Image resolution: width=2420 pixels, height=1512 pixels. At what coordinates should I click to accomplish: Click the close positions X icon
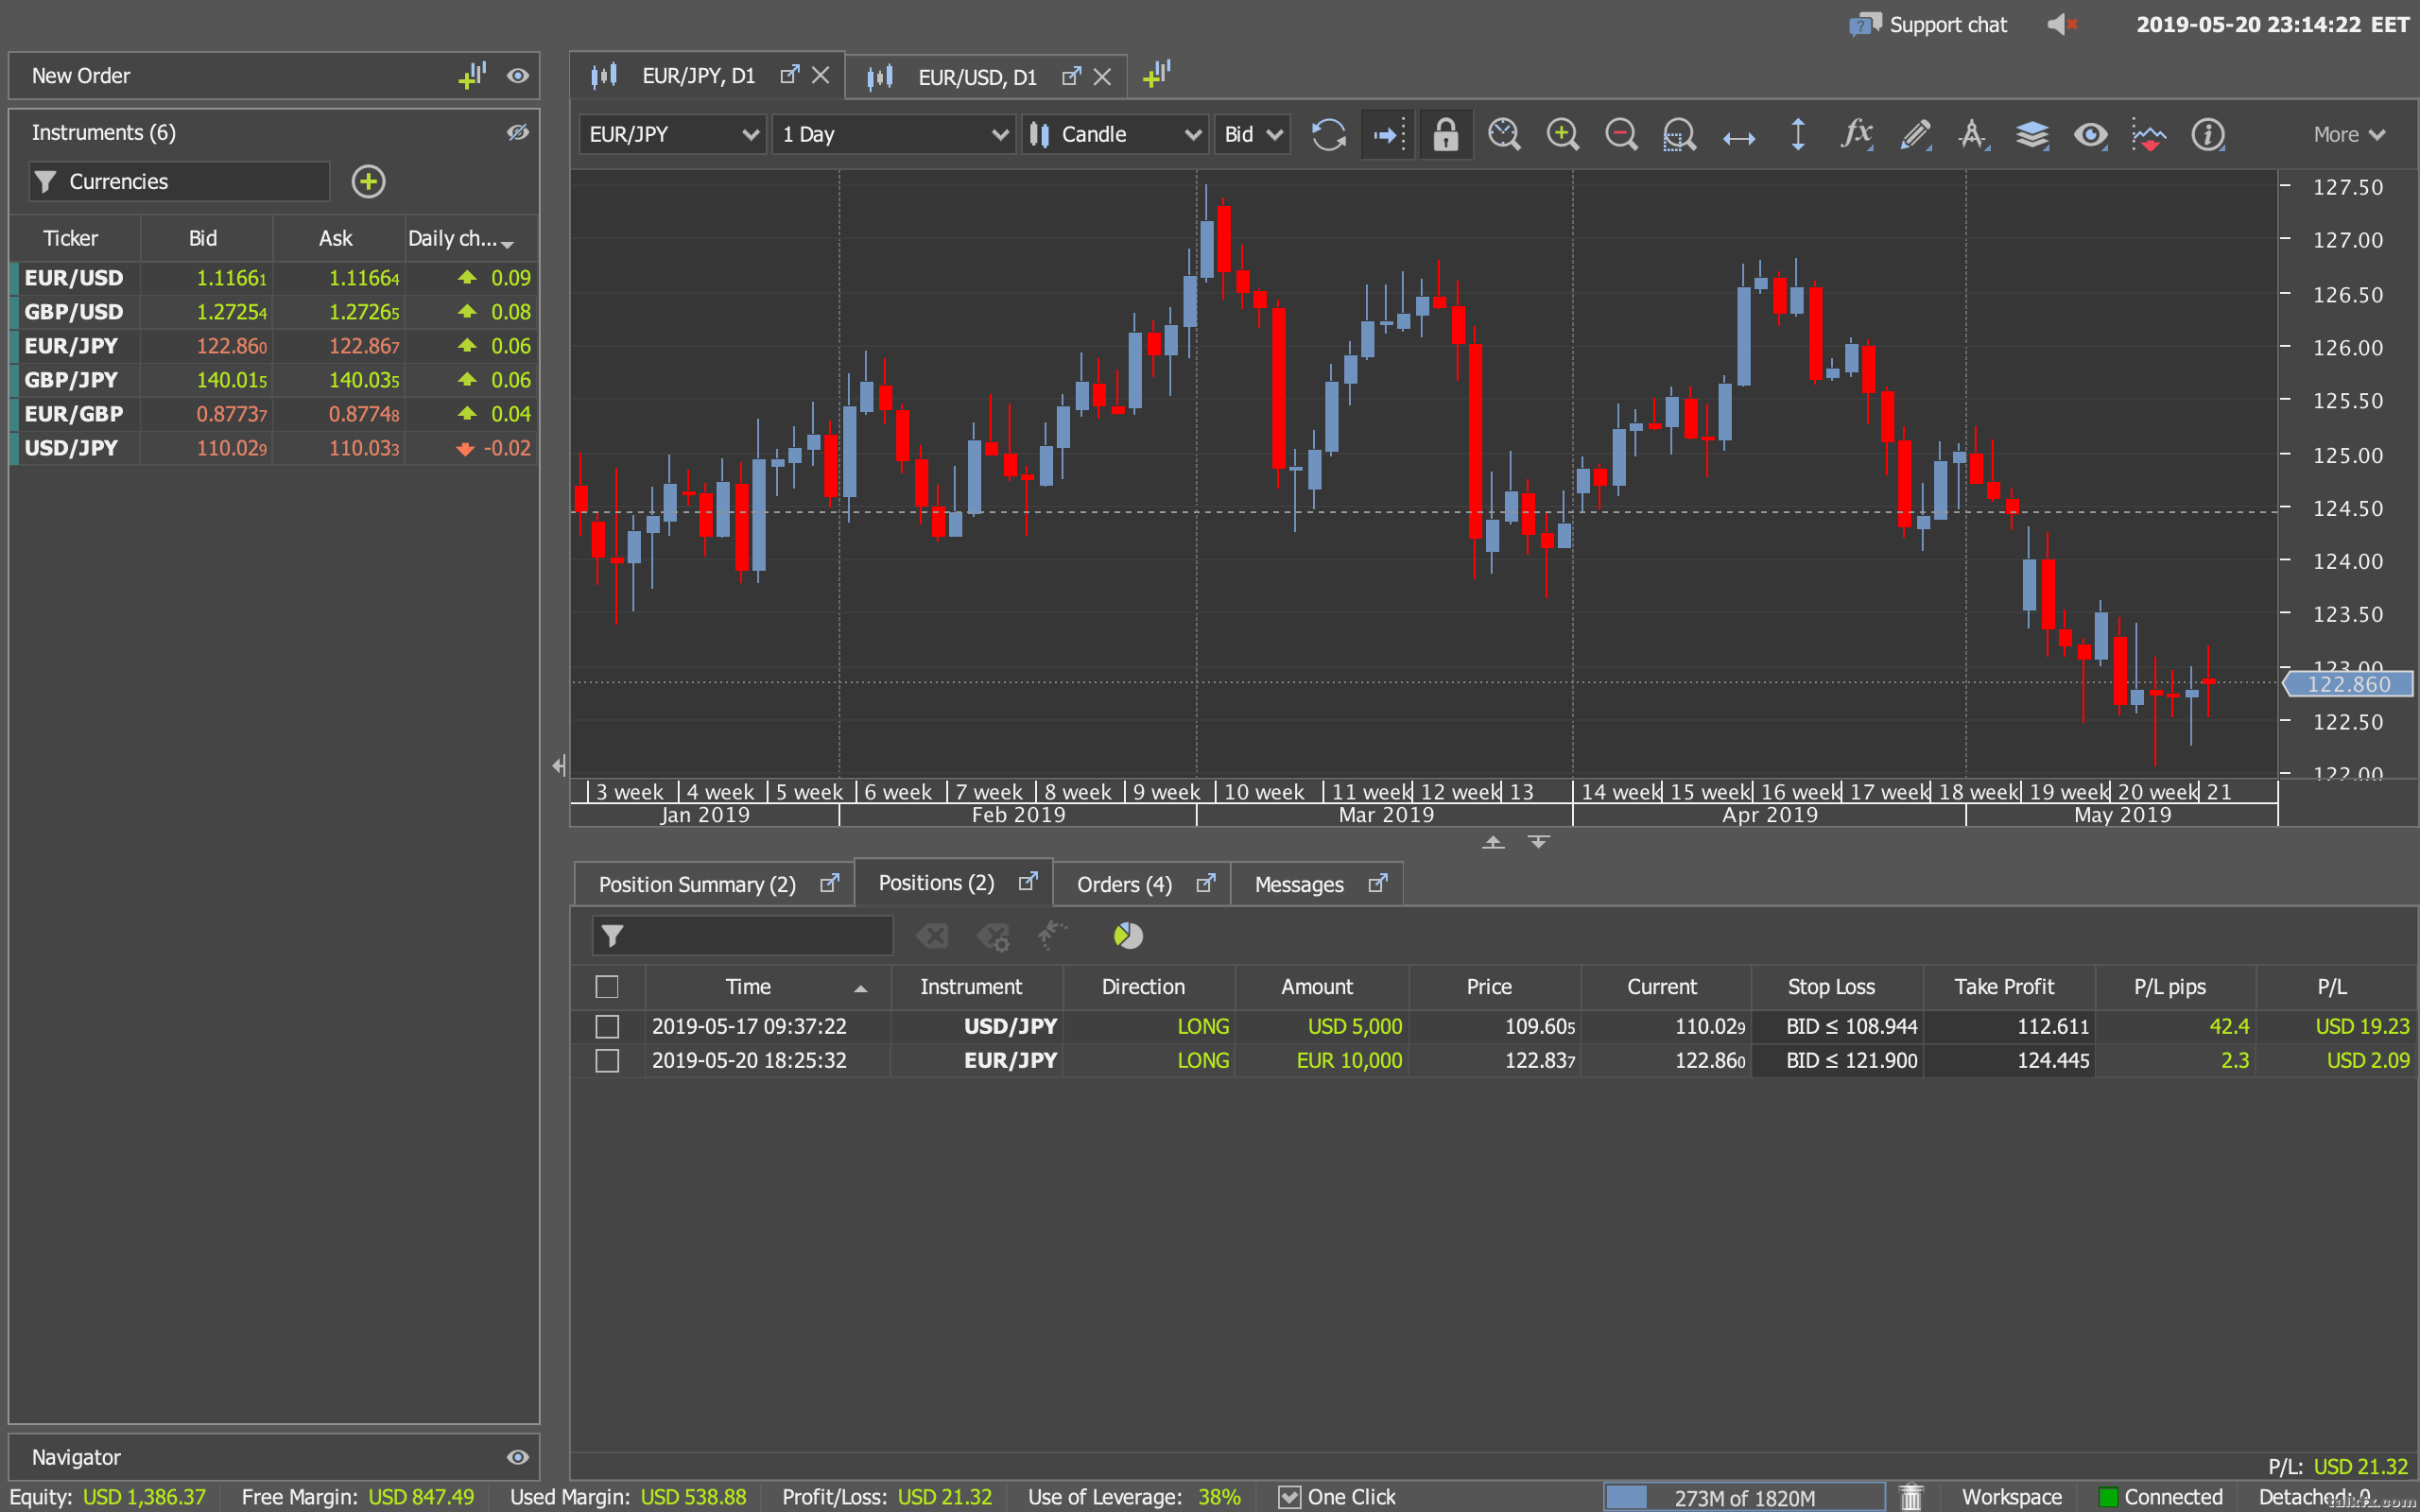point(932,935)
